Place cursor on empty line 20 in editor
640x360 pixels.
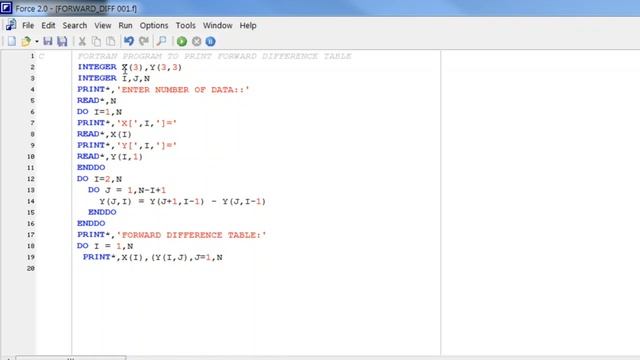tap(256, 268)
